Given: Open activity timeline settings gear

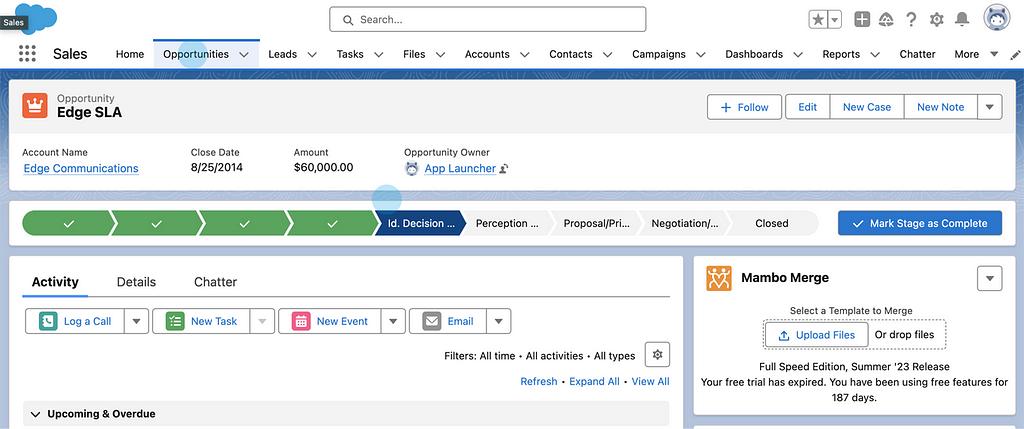Looking at the screenshot, I should [x=657, y=354].
